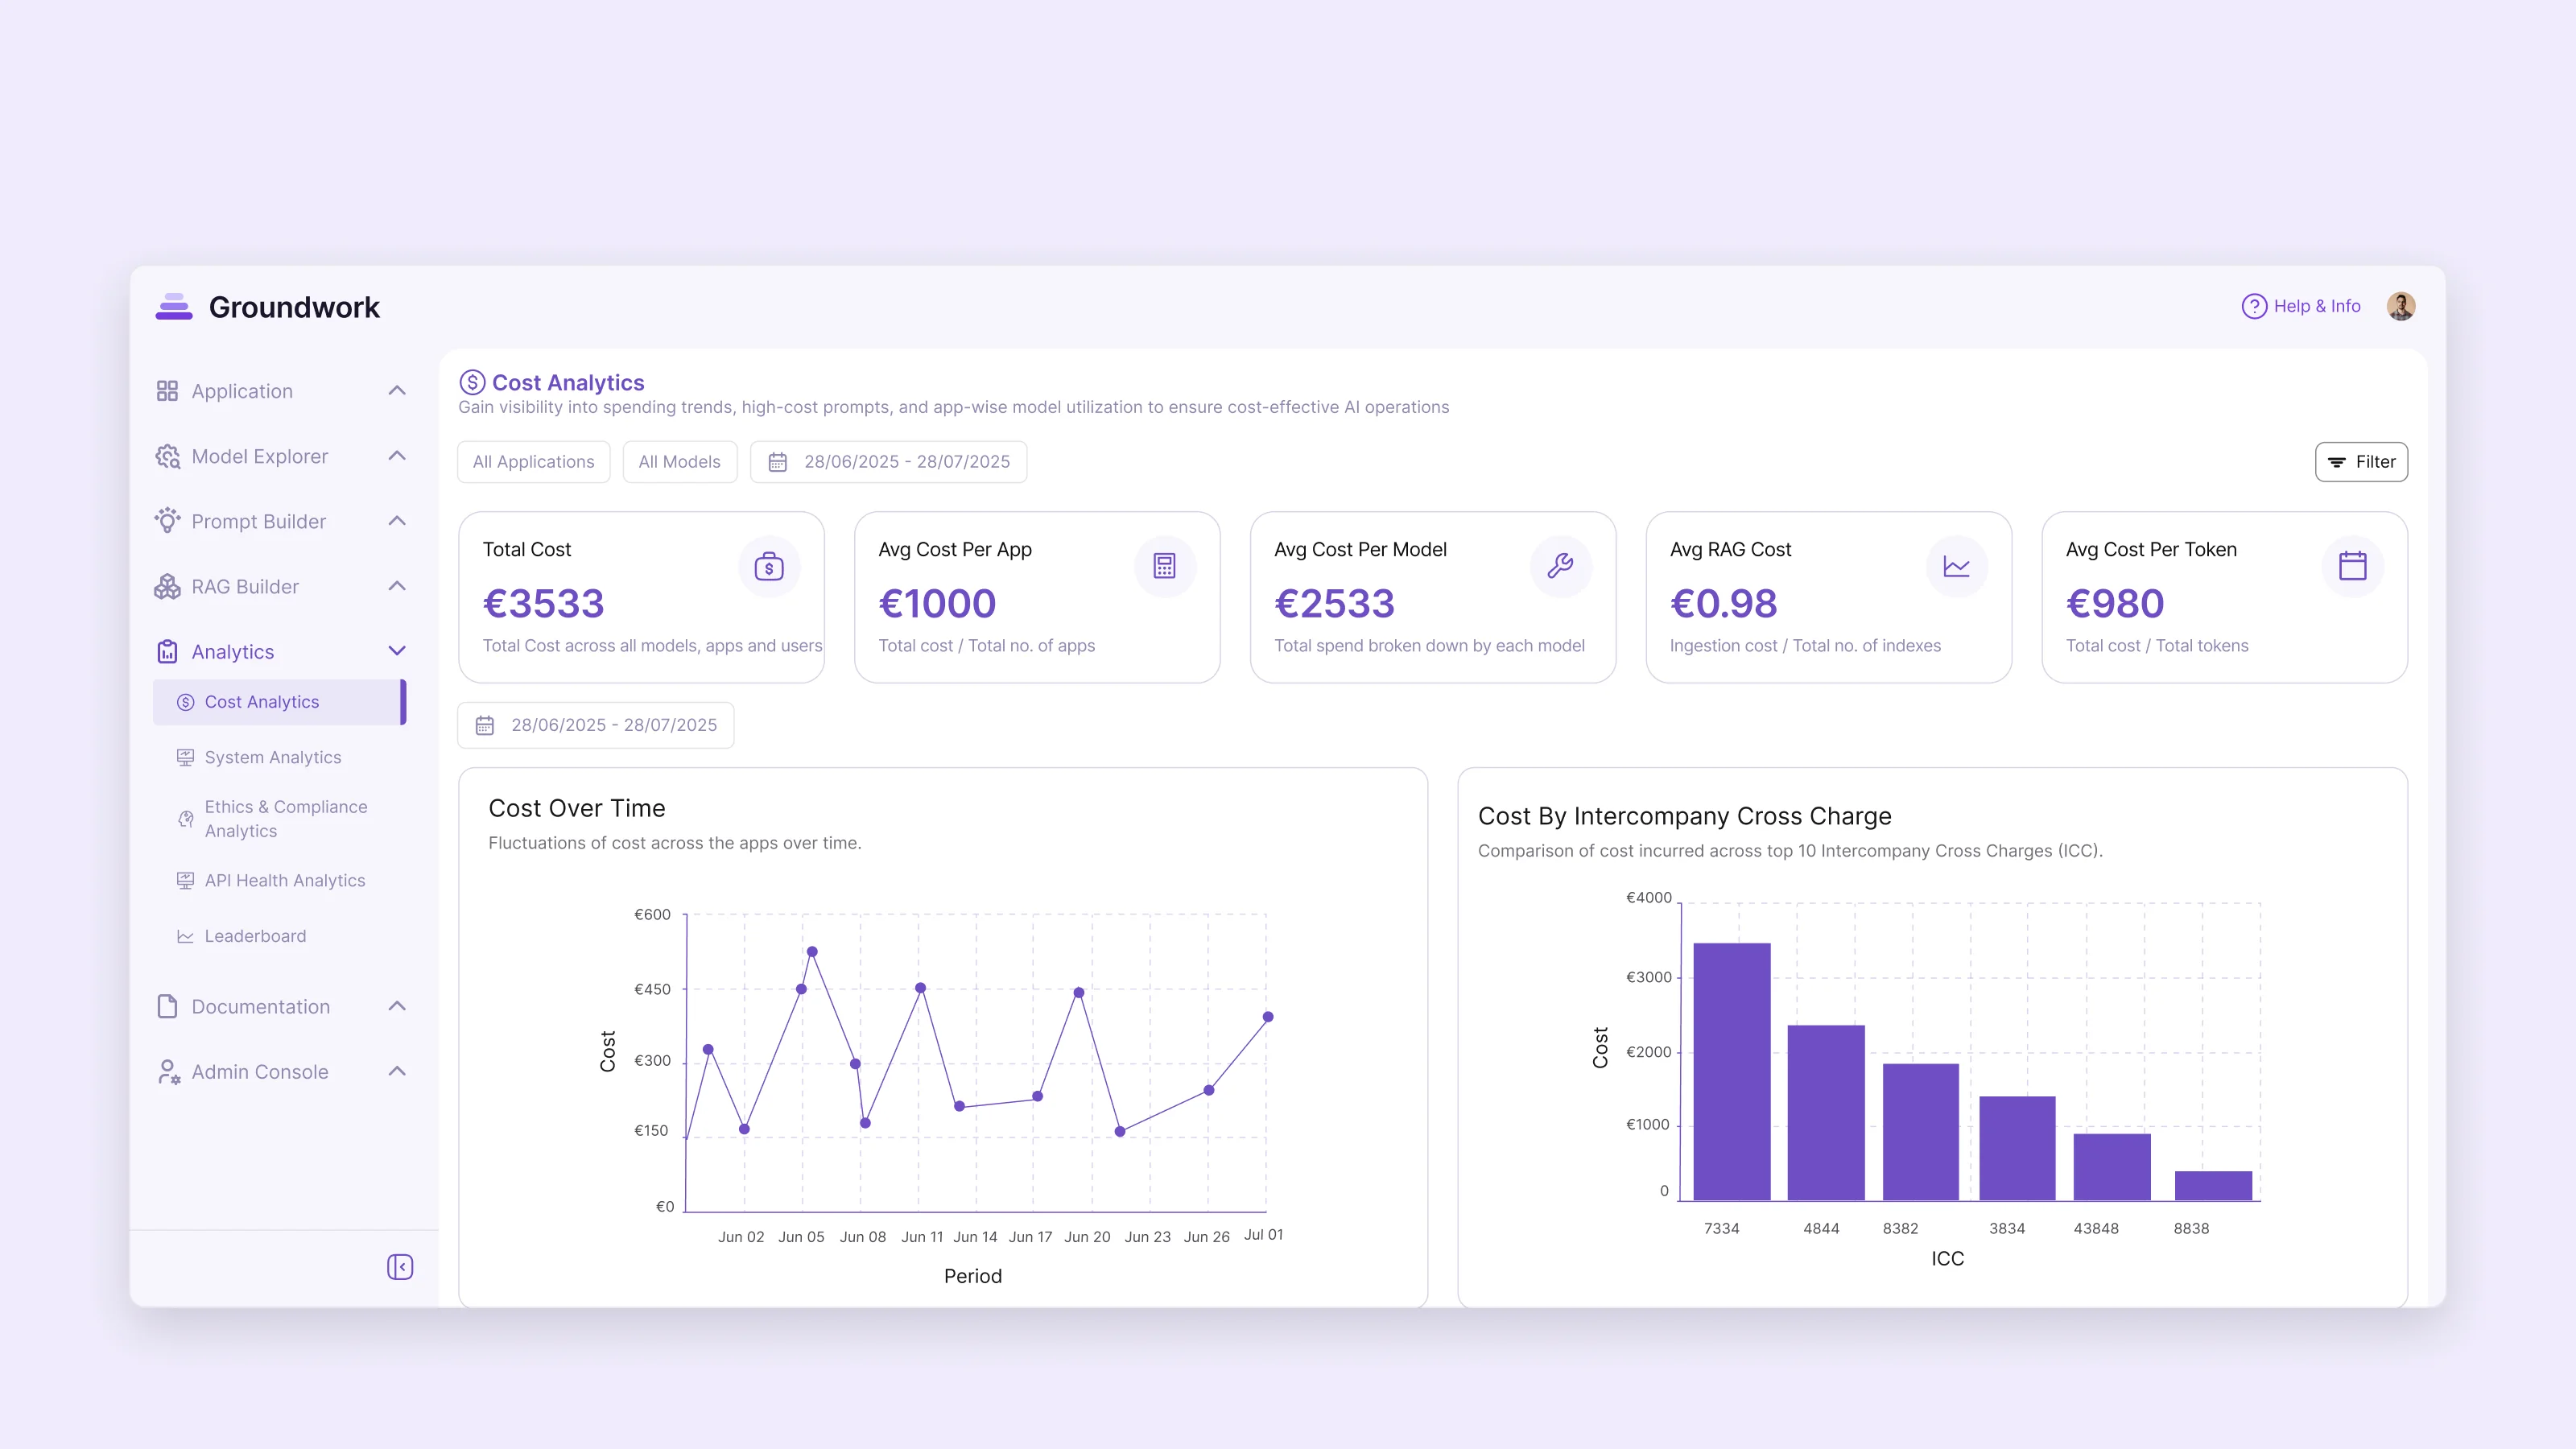This screenshot has height=1449, width=2576.
Task: Expand the Application section chevron
Action: 397,391
